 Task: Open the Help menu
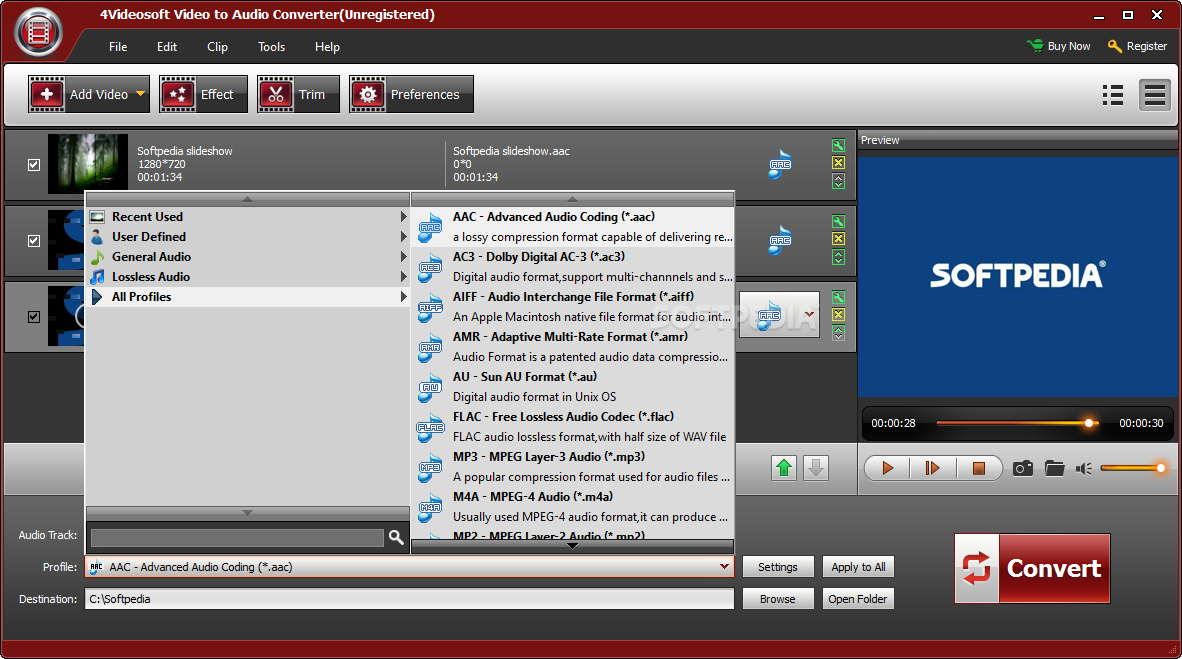click(327, 47)
